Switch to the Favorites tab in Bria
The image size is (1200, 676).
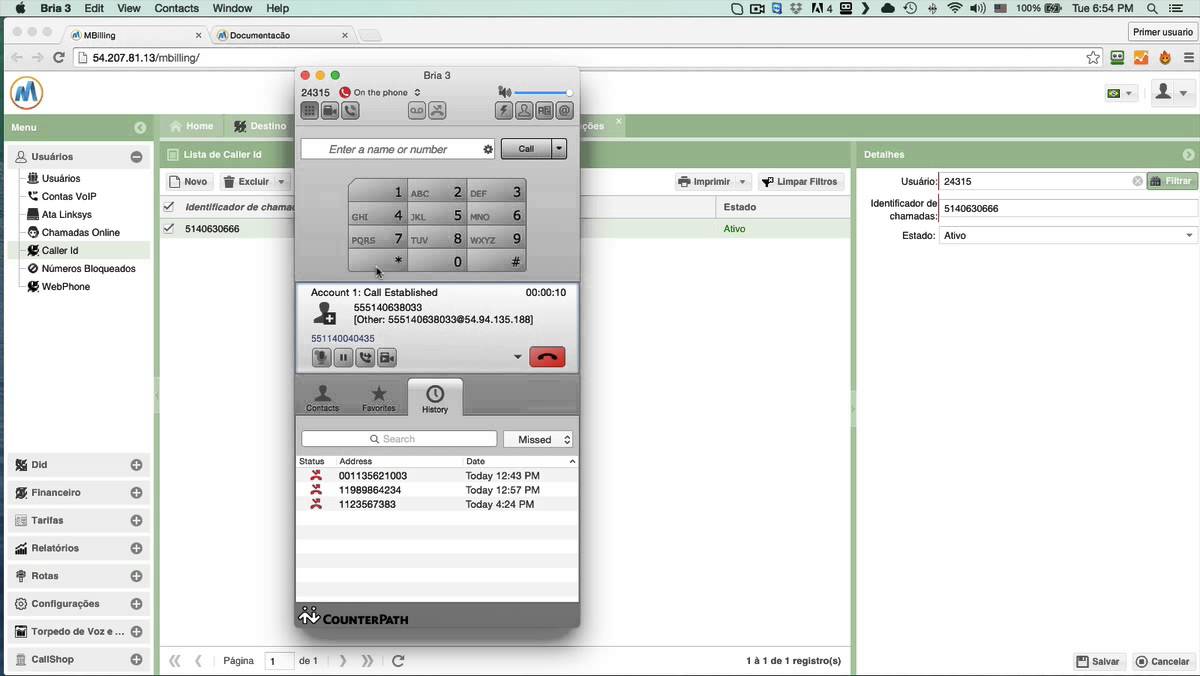point(378,398)
